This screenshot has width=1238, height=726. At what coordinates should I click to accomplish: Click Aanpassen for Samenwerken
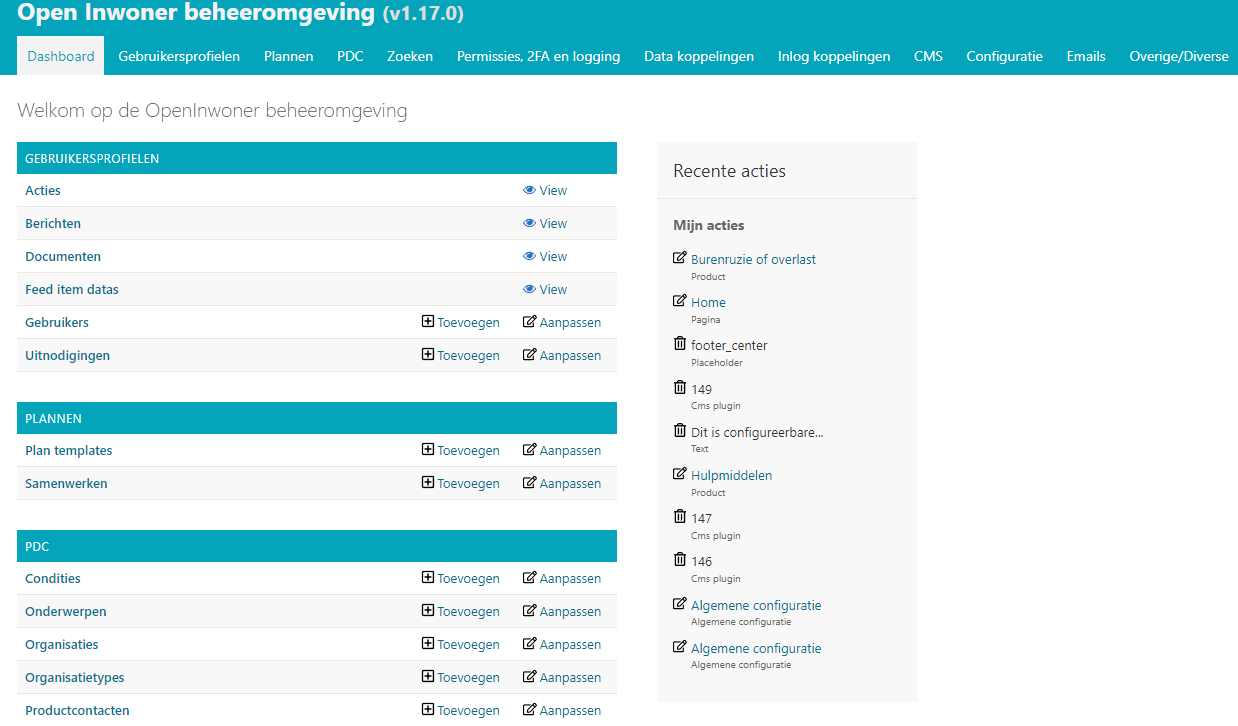coord(570,484)
